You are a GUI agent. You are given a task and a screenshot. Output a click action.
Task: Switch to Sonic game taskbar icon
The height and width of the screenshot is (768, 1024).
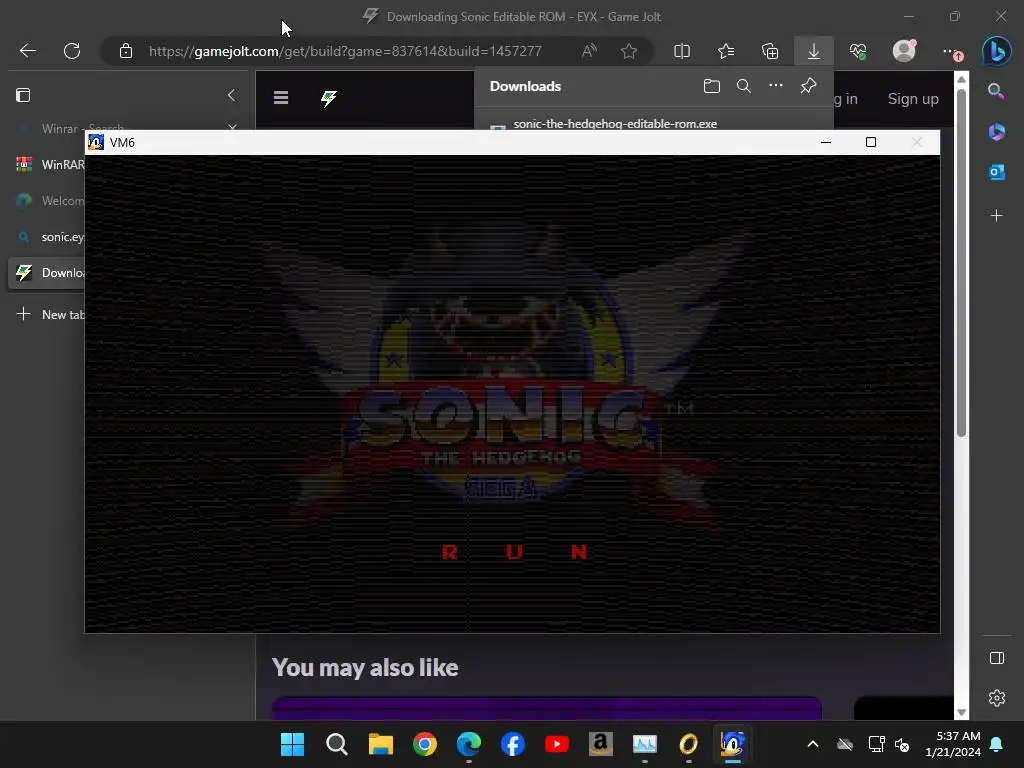pyautogui.click(x=733, y=744)
